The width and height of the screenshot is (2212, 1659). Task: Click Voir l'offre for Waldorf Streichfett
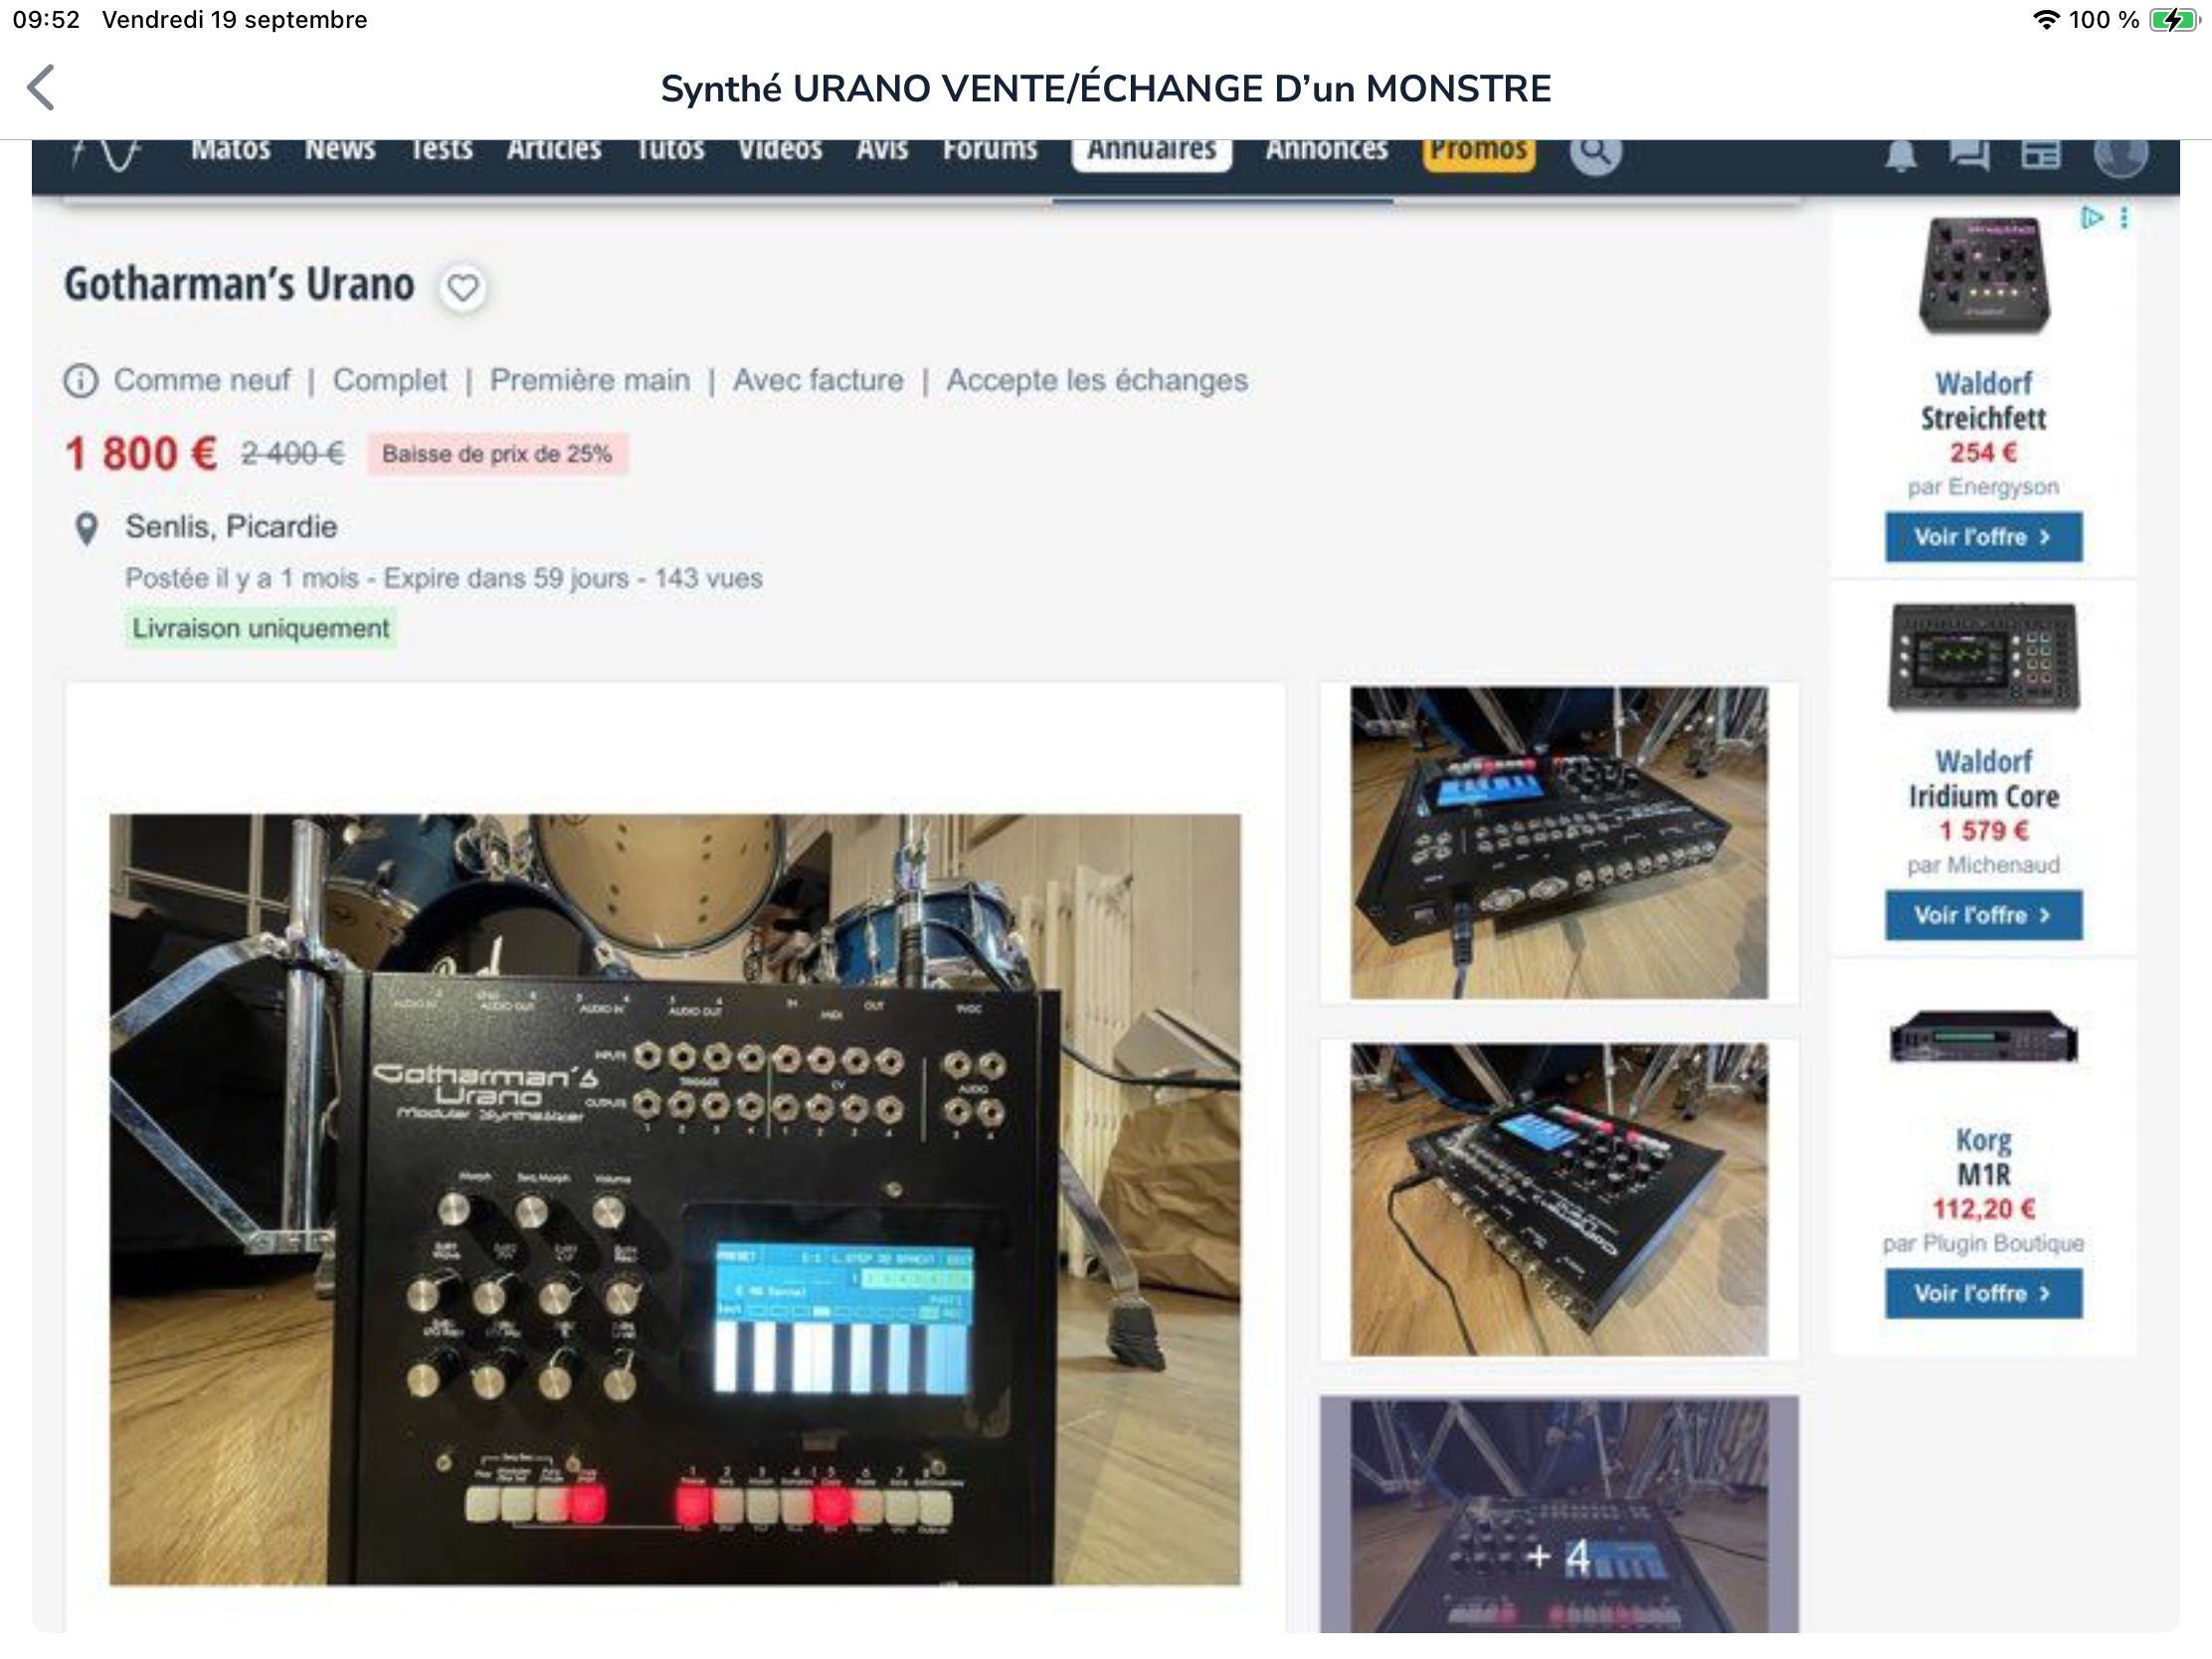[1984, 537]
